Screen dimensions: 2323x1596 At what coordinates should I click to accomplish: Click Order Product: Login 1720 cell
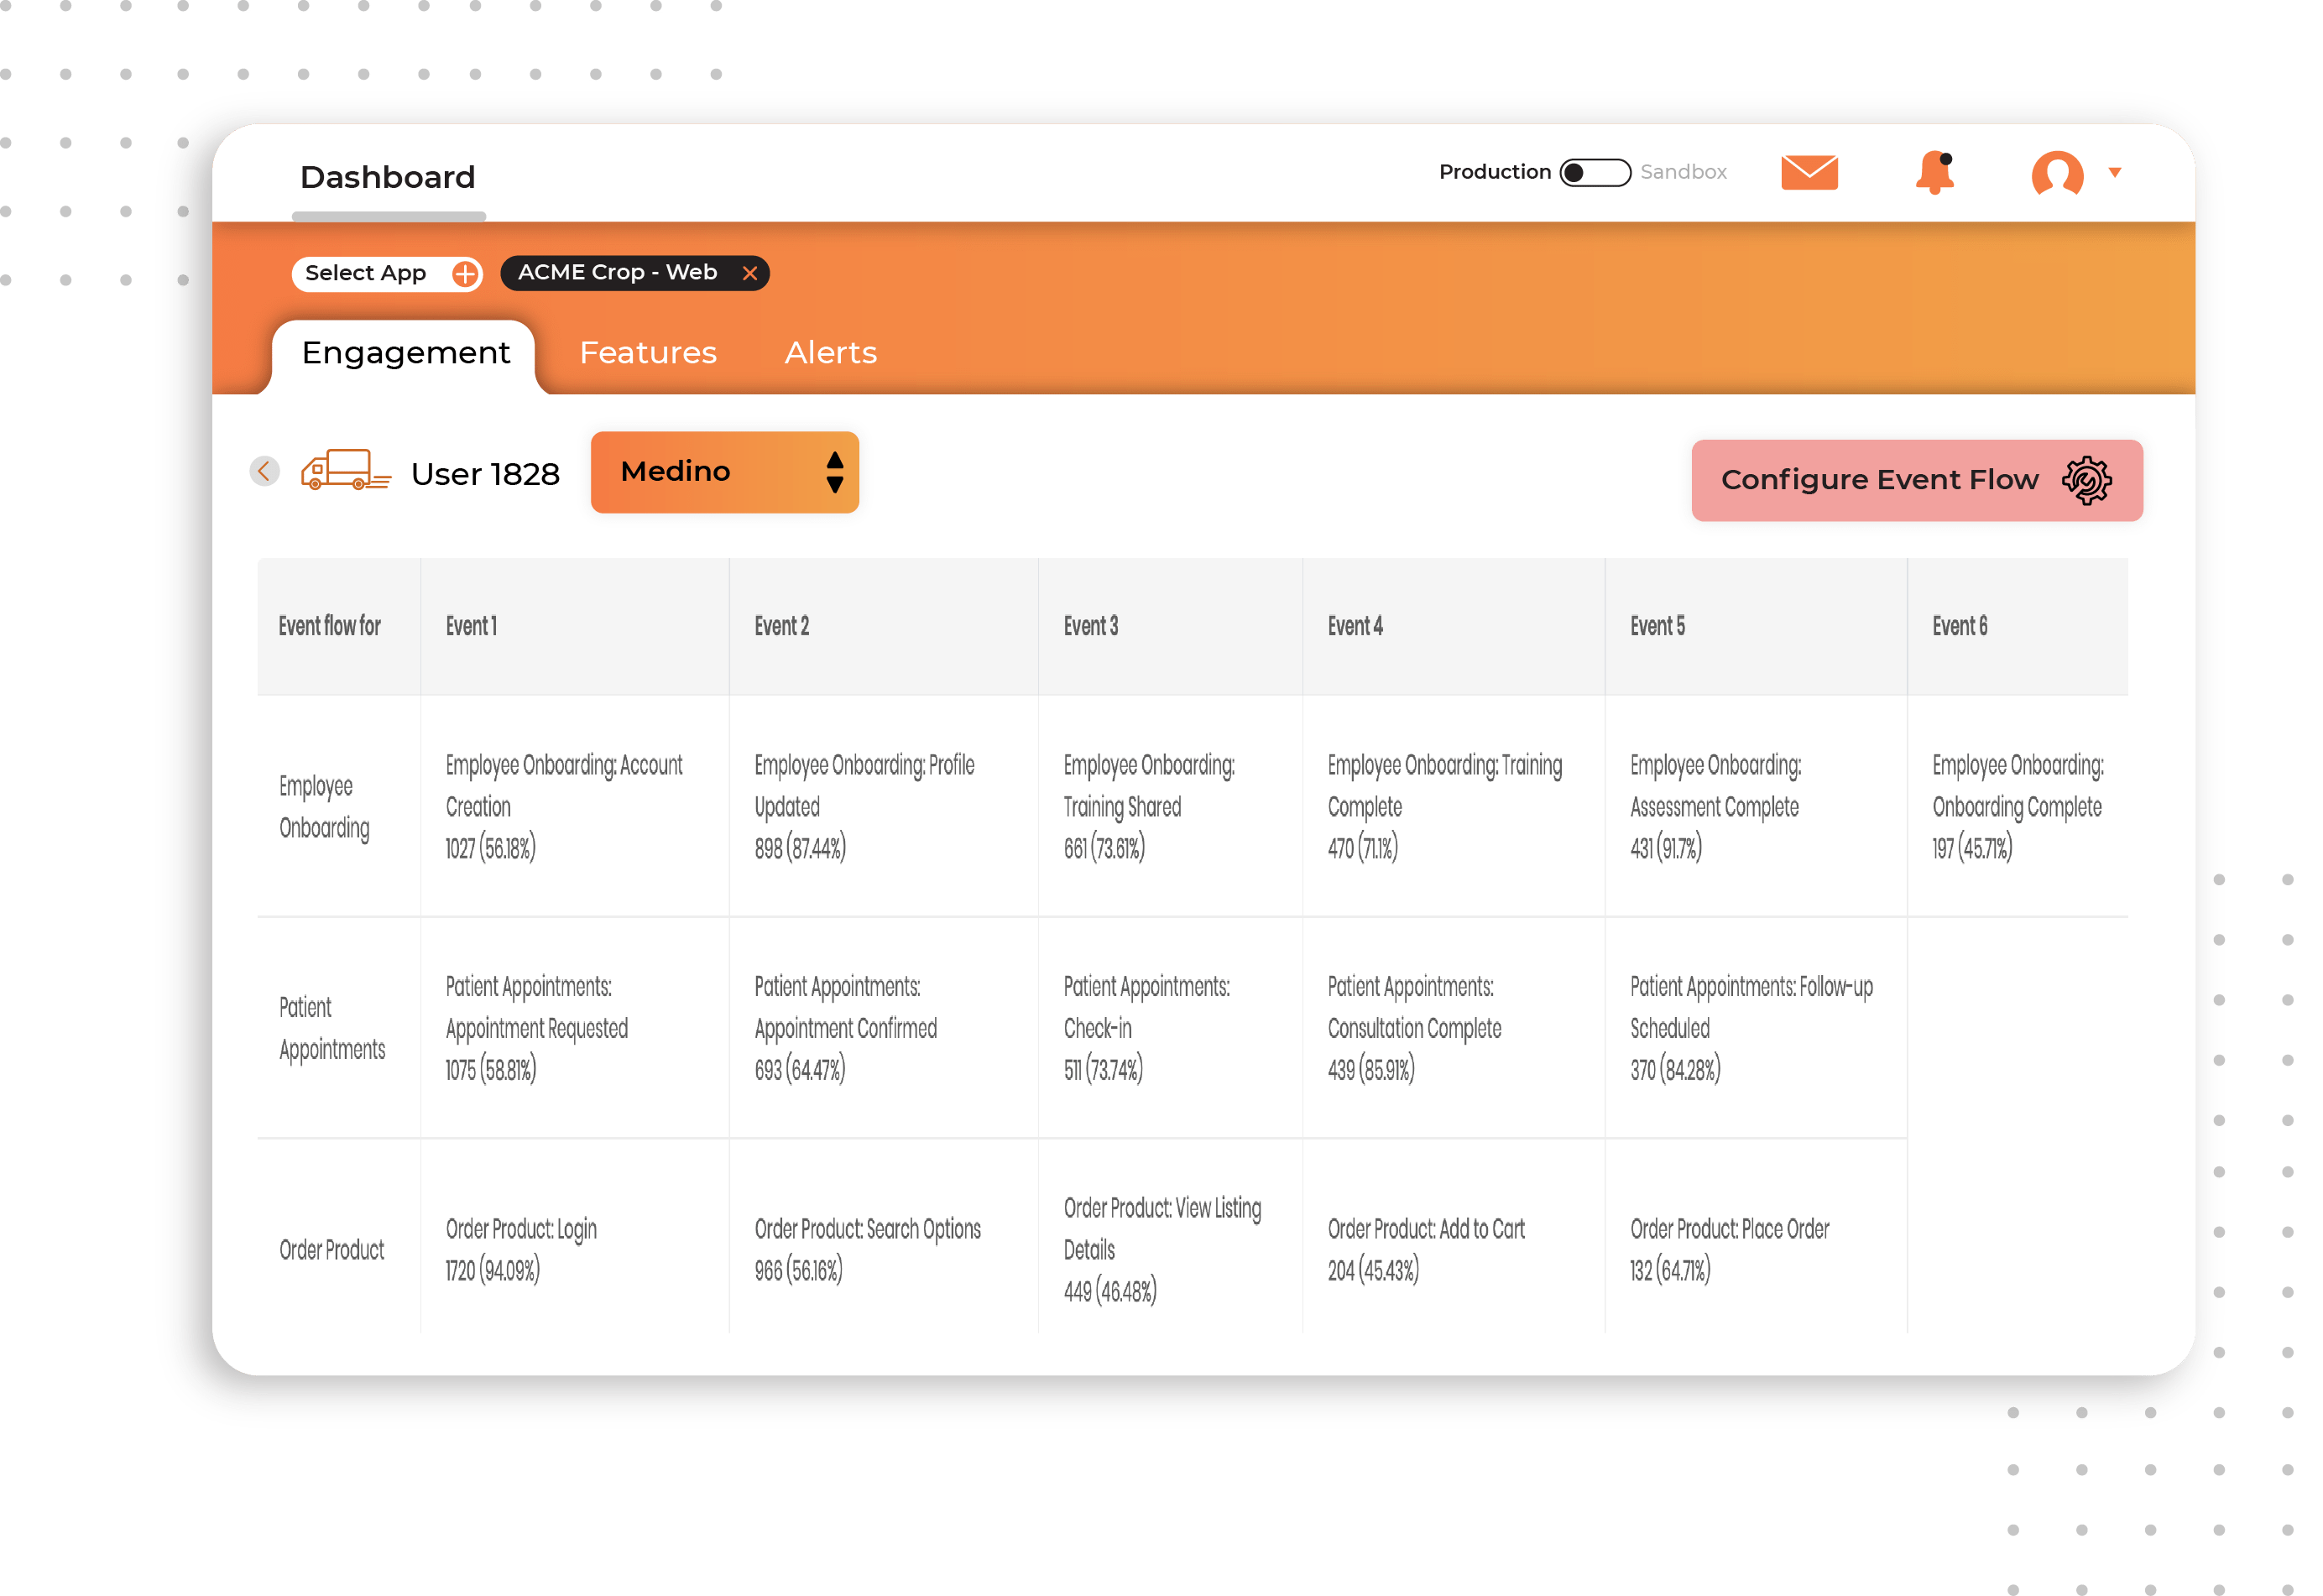coord(574,1236)
